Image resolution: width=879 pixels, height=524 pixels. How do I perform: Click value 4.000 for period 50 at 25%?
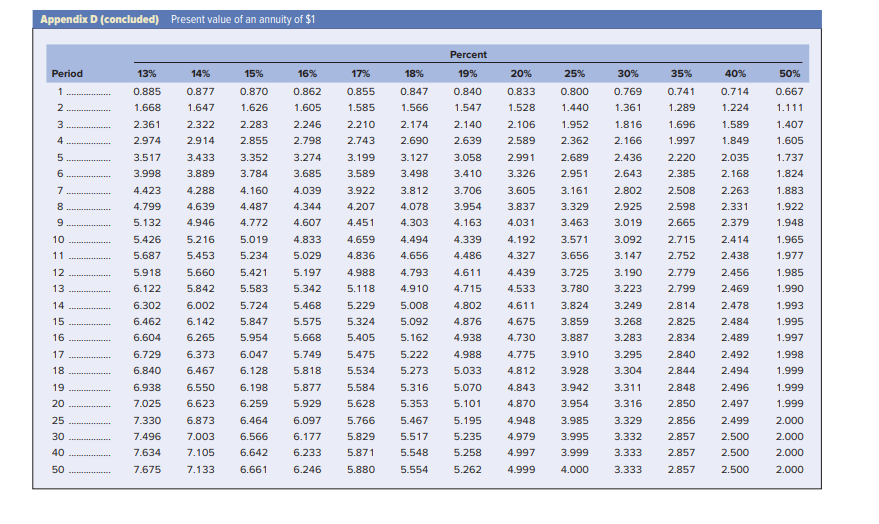575,470
